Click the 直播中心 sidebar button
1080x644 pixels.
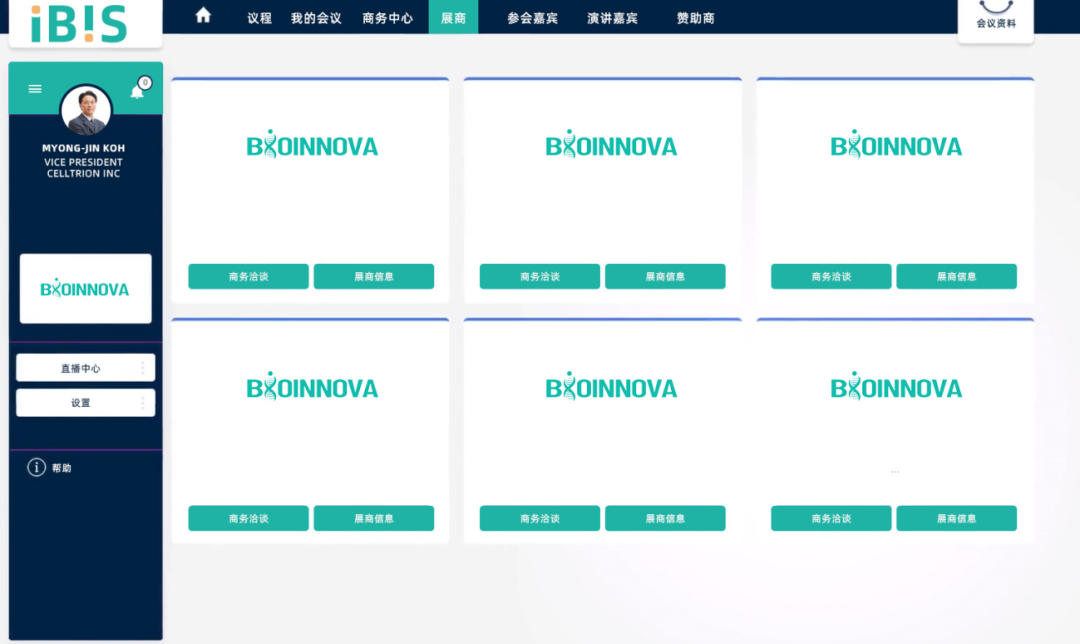(85, 368)
